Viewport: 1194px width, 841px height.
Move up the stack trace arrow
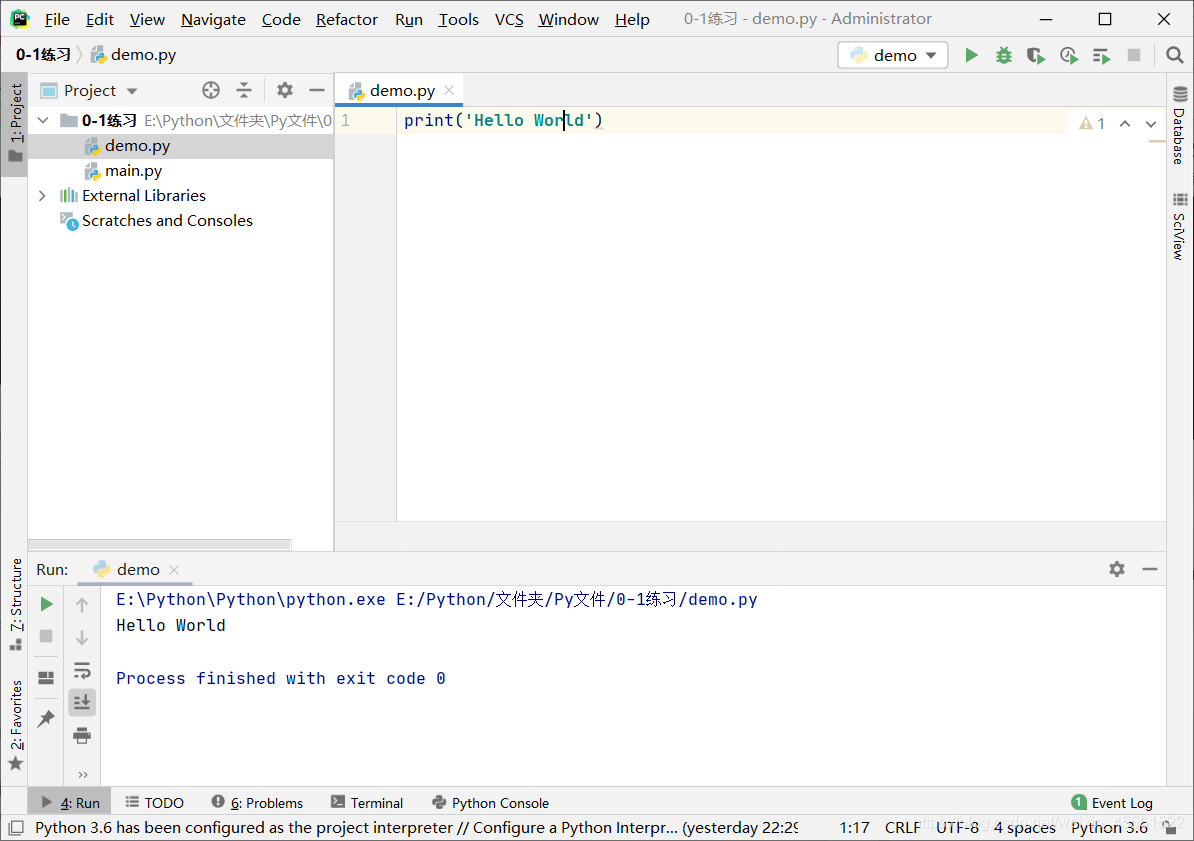click(x=82, y=605)
